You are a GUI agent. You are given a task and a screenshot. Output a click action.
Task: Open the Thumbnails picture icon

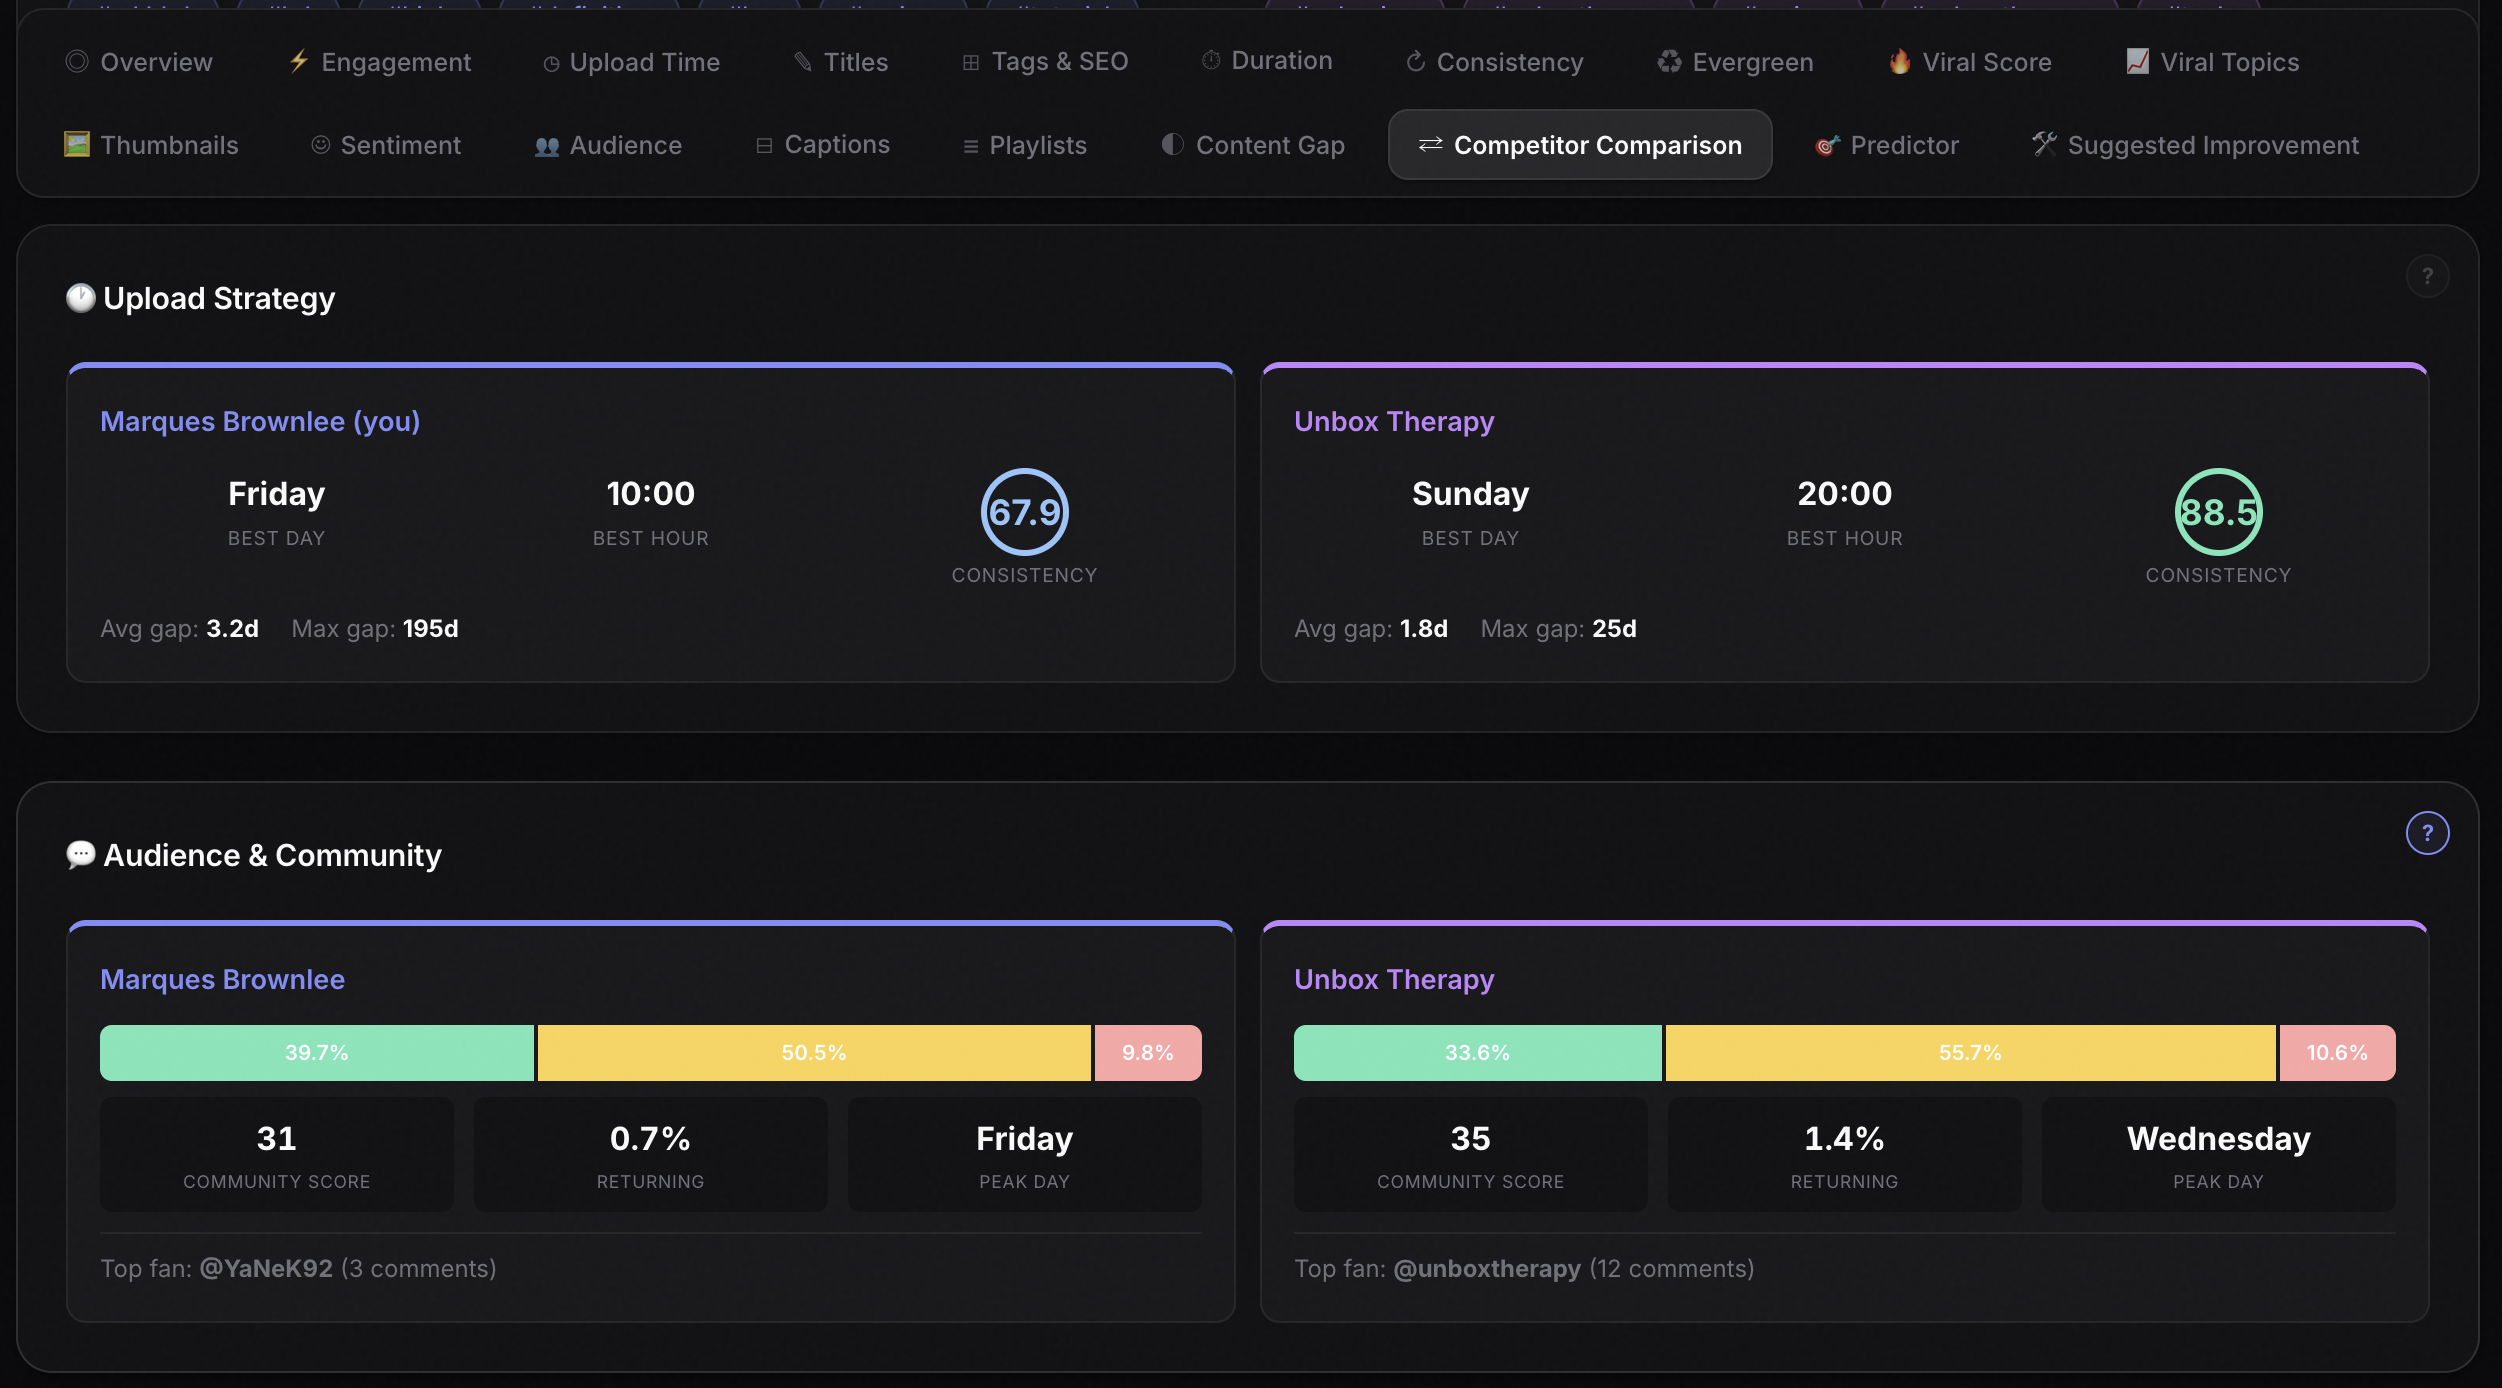click(76, 144)
